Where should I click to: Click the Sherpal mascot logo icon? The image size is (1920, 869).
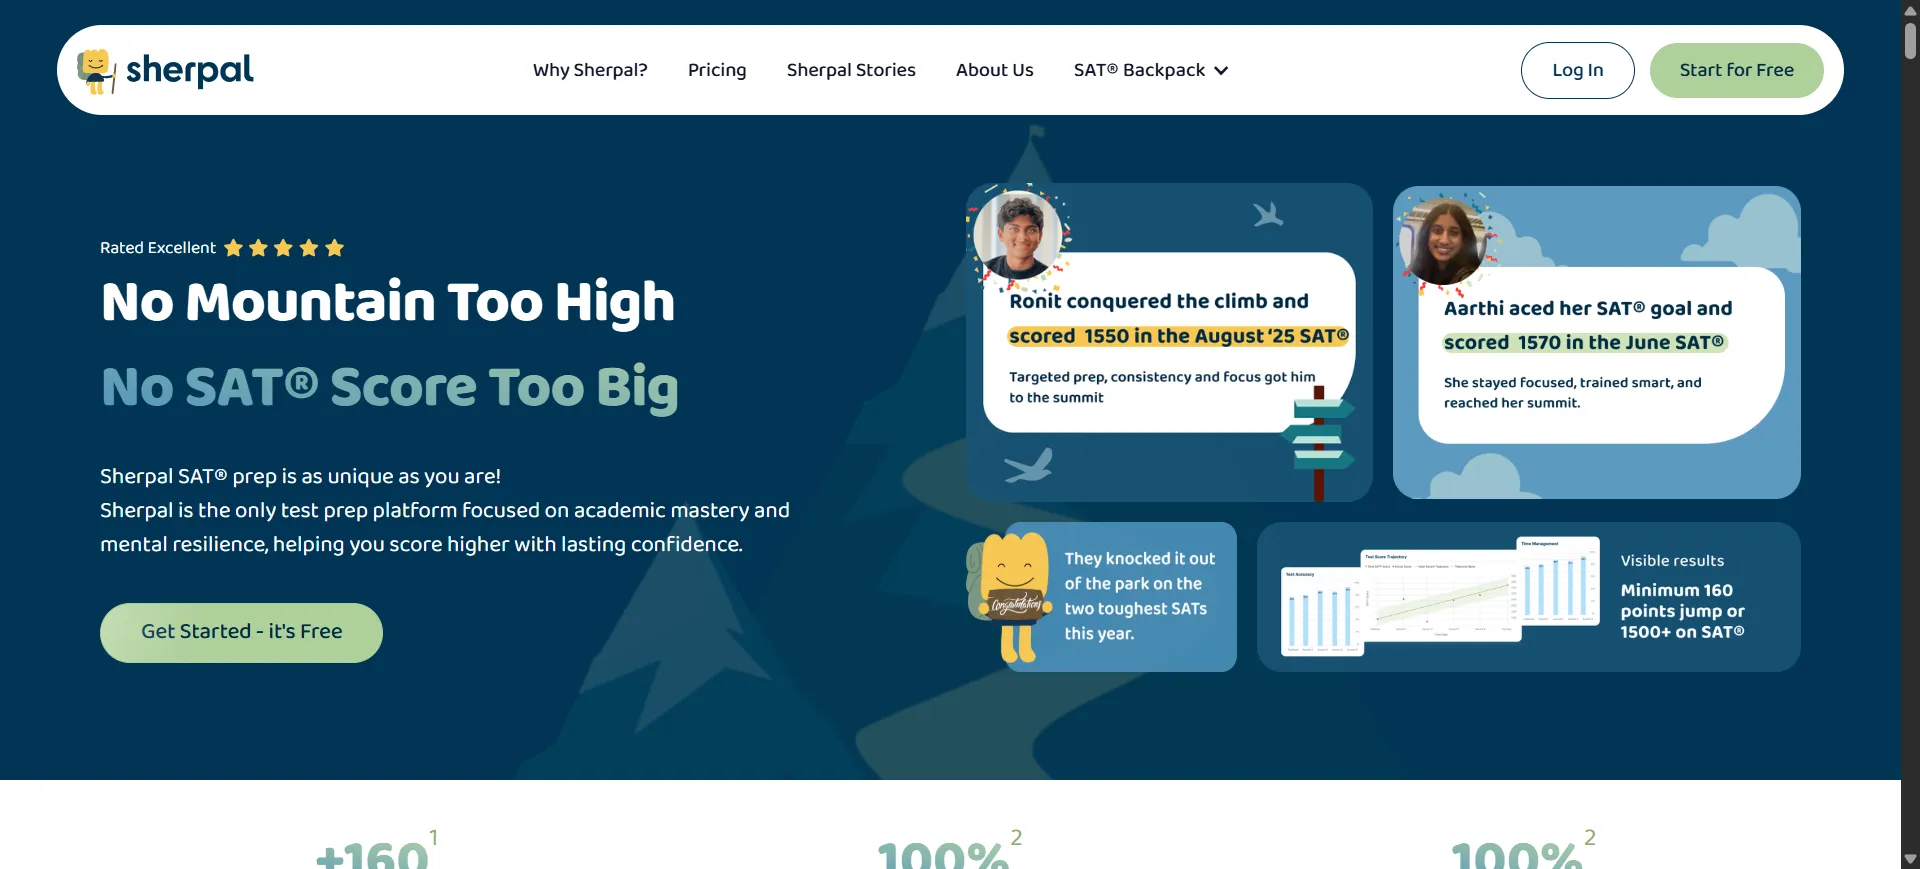[x=96, y=71]
